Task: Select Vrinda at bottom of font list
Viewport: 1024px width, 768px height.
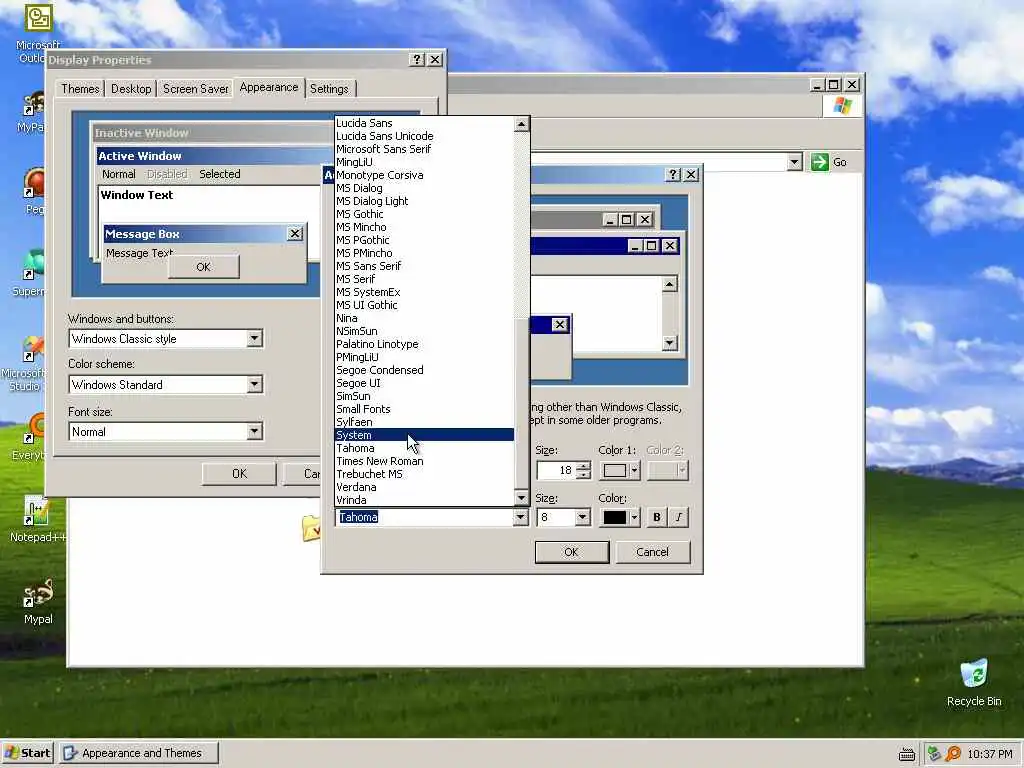Action: point(424,500)
